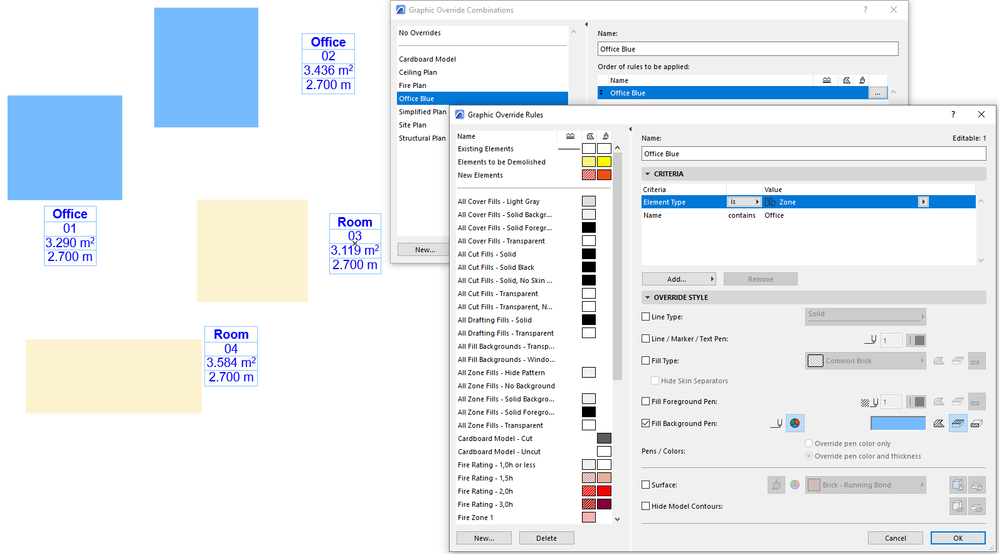Click the cover fill icon in Fill Type row
This screenshot has height=554, width=999.
pyautogui.click(x=958, y=361)
